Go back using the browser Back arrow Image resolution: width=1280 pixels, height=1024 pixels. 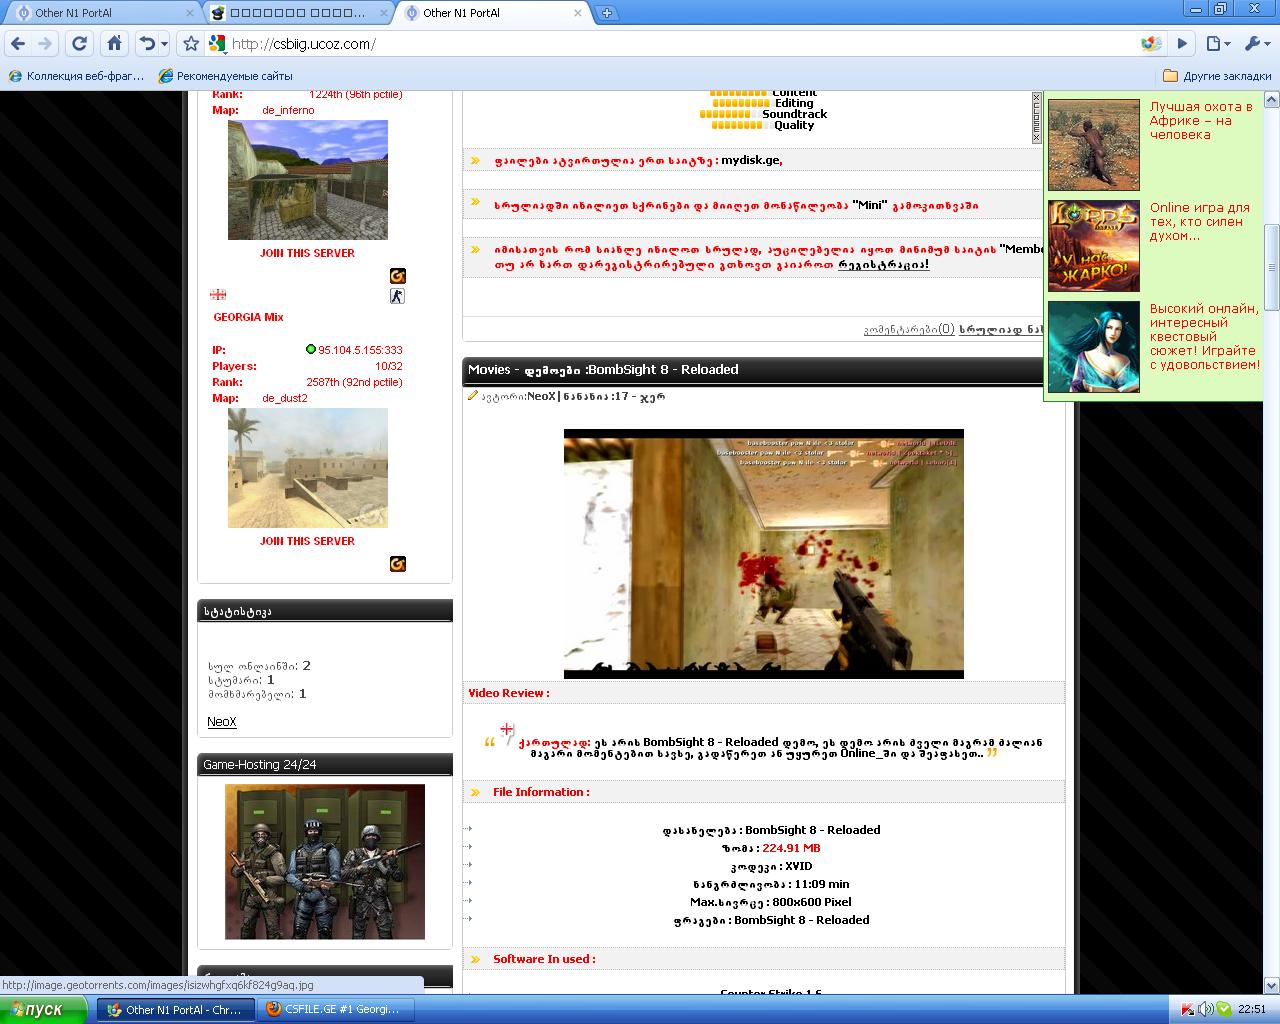point(17,44)
